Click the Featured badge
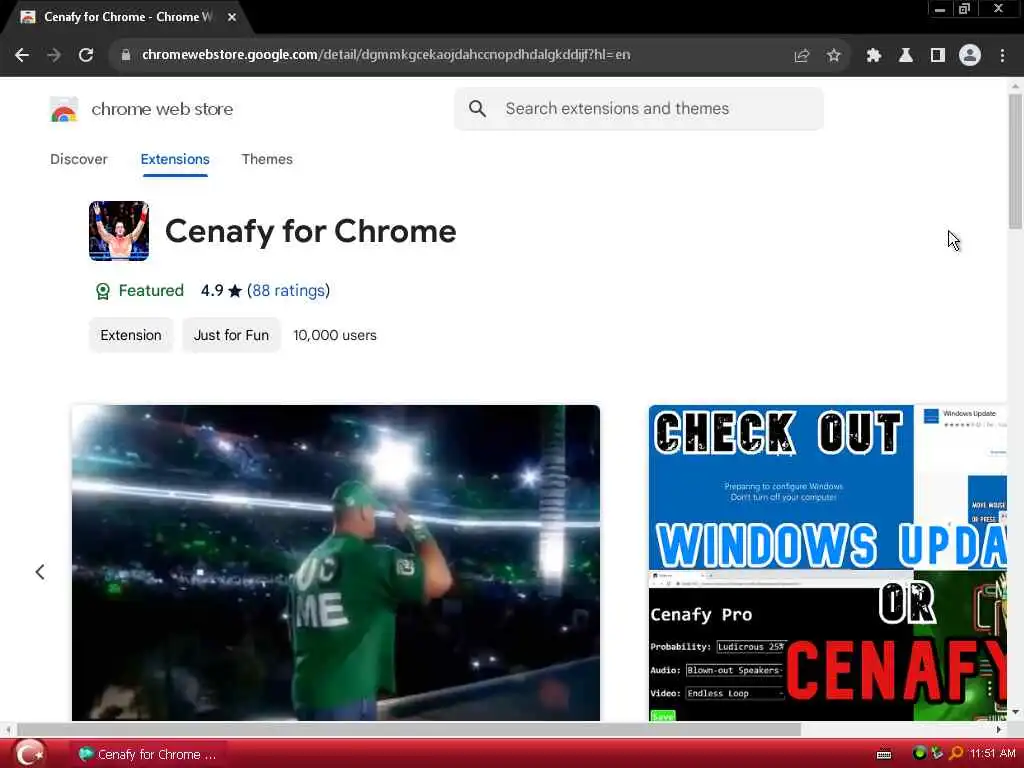Image resolution: width=1024 pixels, height=768 pixels. point(139,291)
